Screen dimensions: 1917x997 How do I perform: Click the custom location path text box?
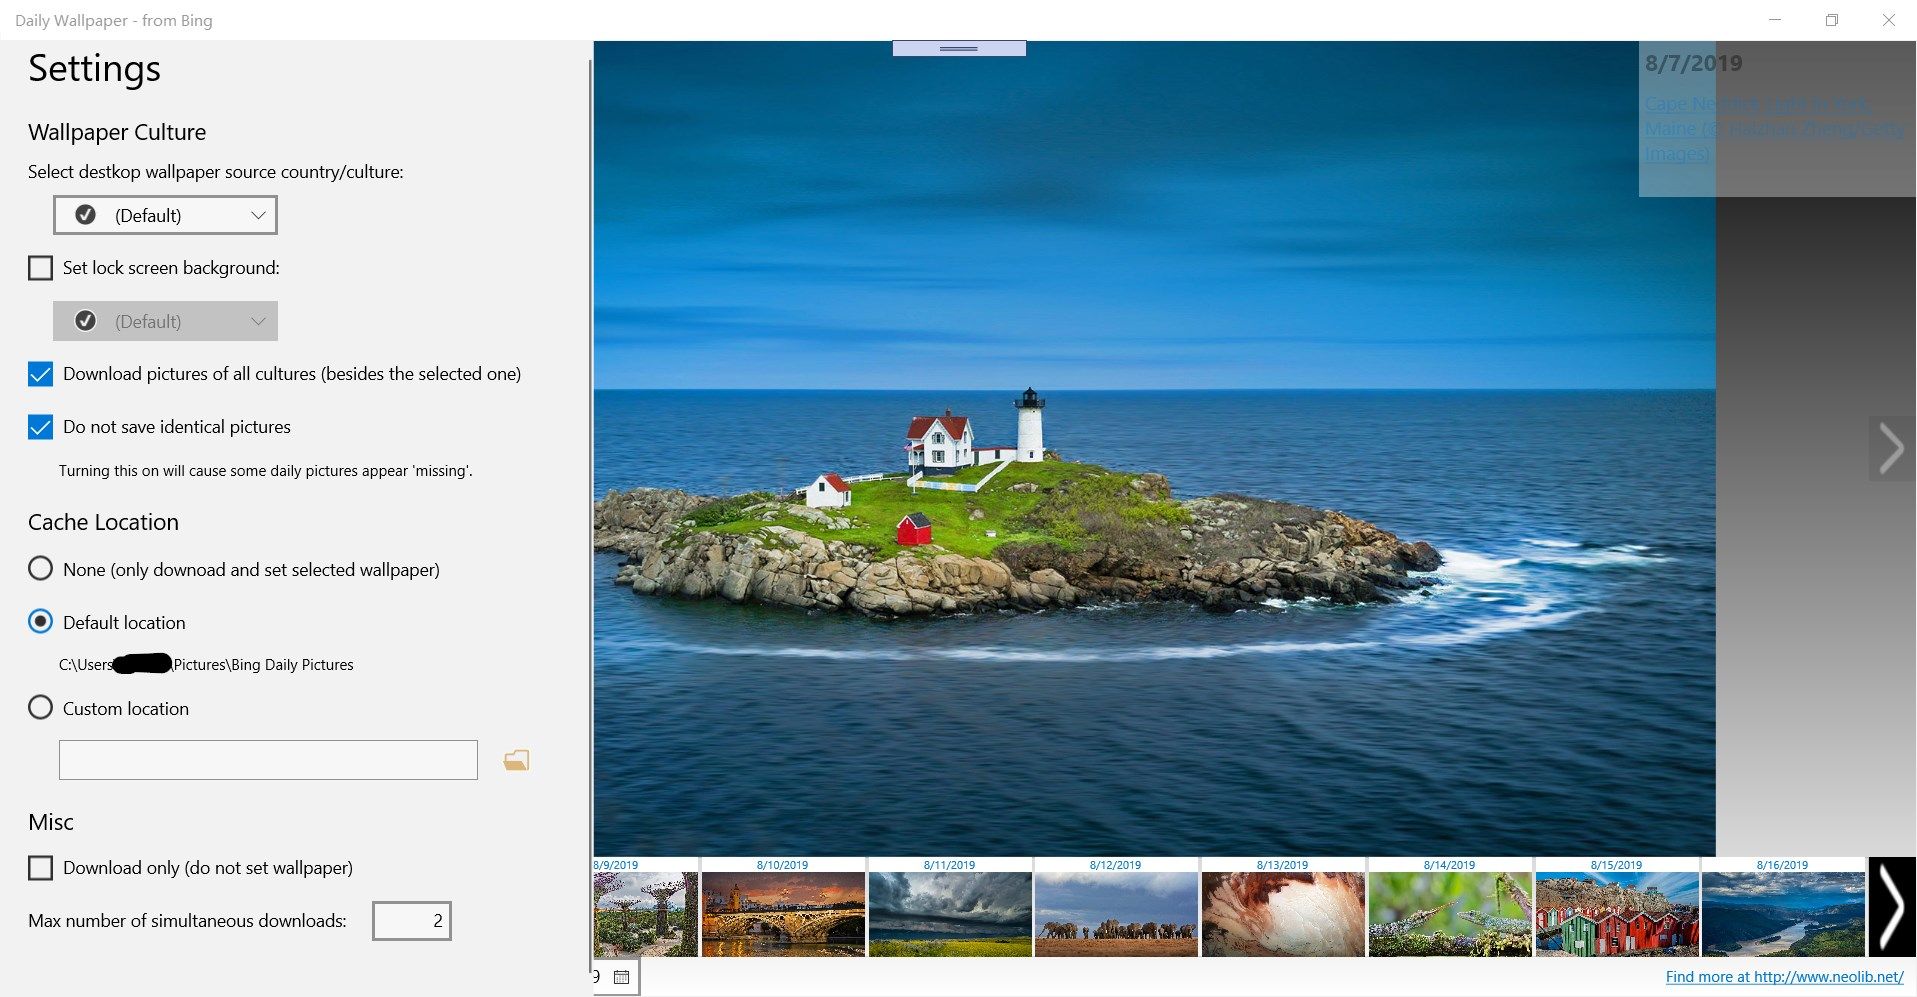point(268,760)
